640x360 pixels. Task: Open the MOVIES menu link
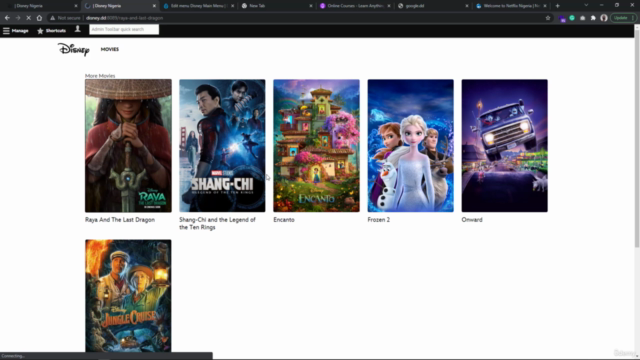click(x=110, y=49)
